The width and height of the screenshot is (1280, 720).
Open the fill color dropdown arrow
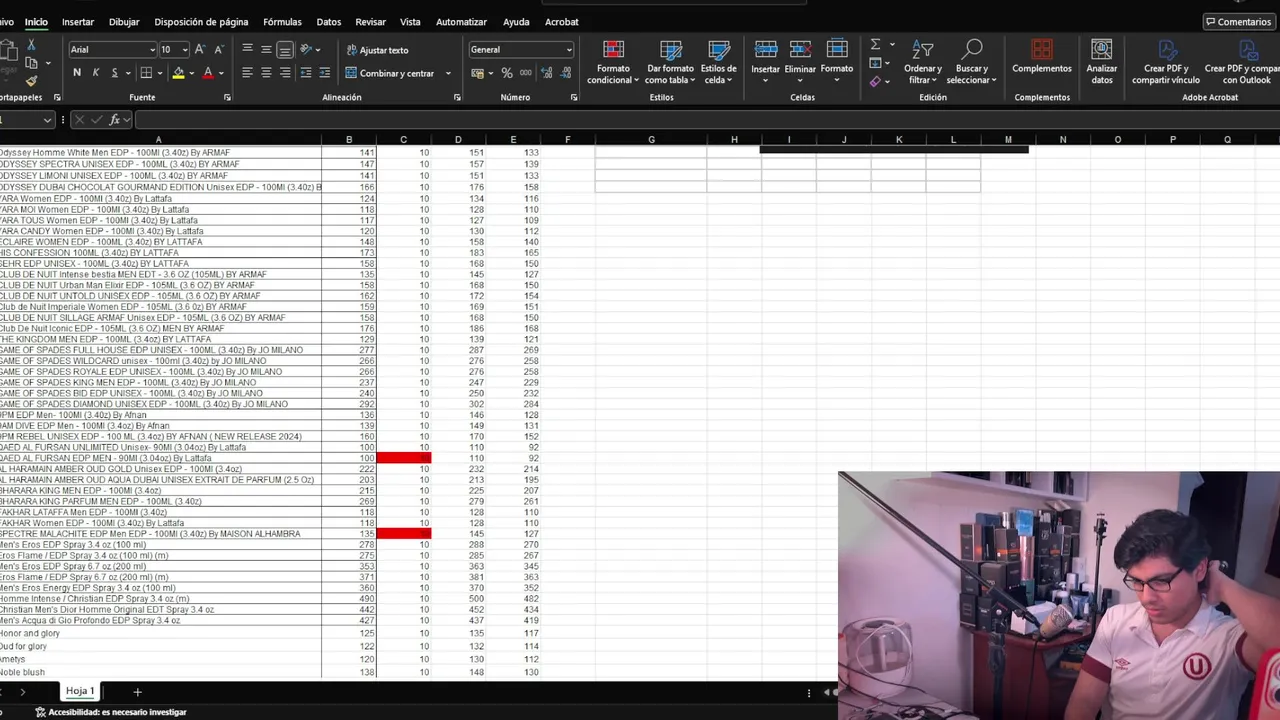(x=192, y=73)
